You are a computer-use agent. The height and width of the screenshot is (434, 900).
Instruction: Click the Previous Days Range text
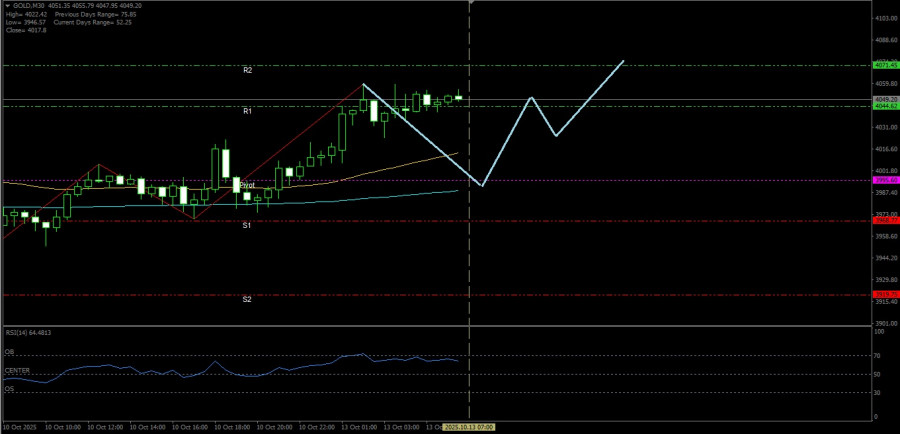pyautogui.click(x=83, y=14)
